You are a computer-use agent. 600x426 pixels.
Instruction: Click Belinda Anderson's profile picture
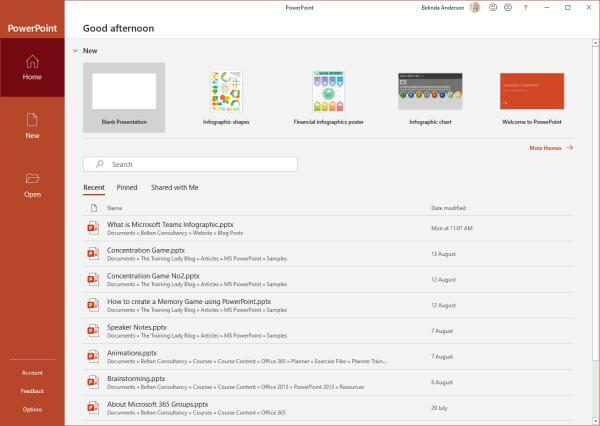pos(475,7)
